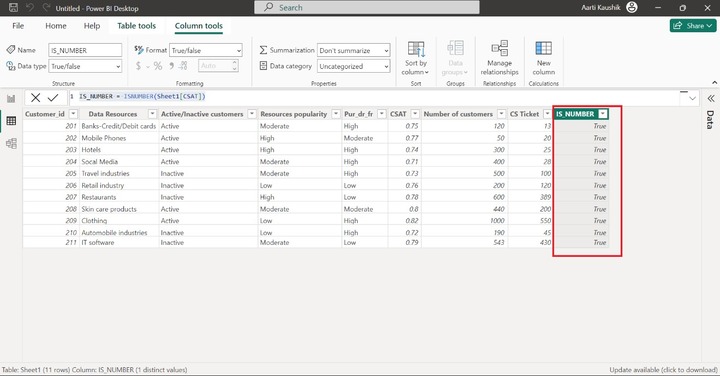Open the Model view icon in sidebar

point(11,143)
